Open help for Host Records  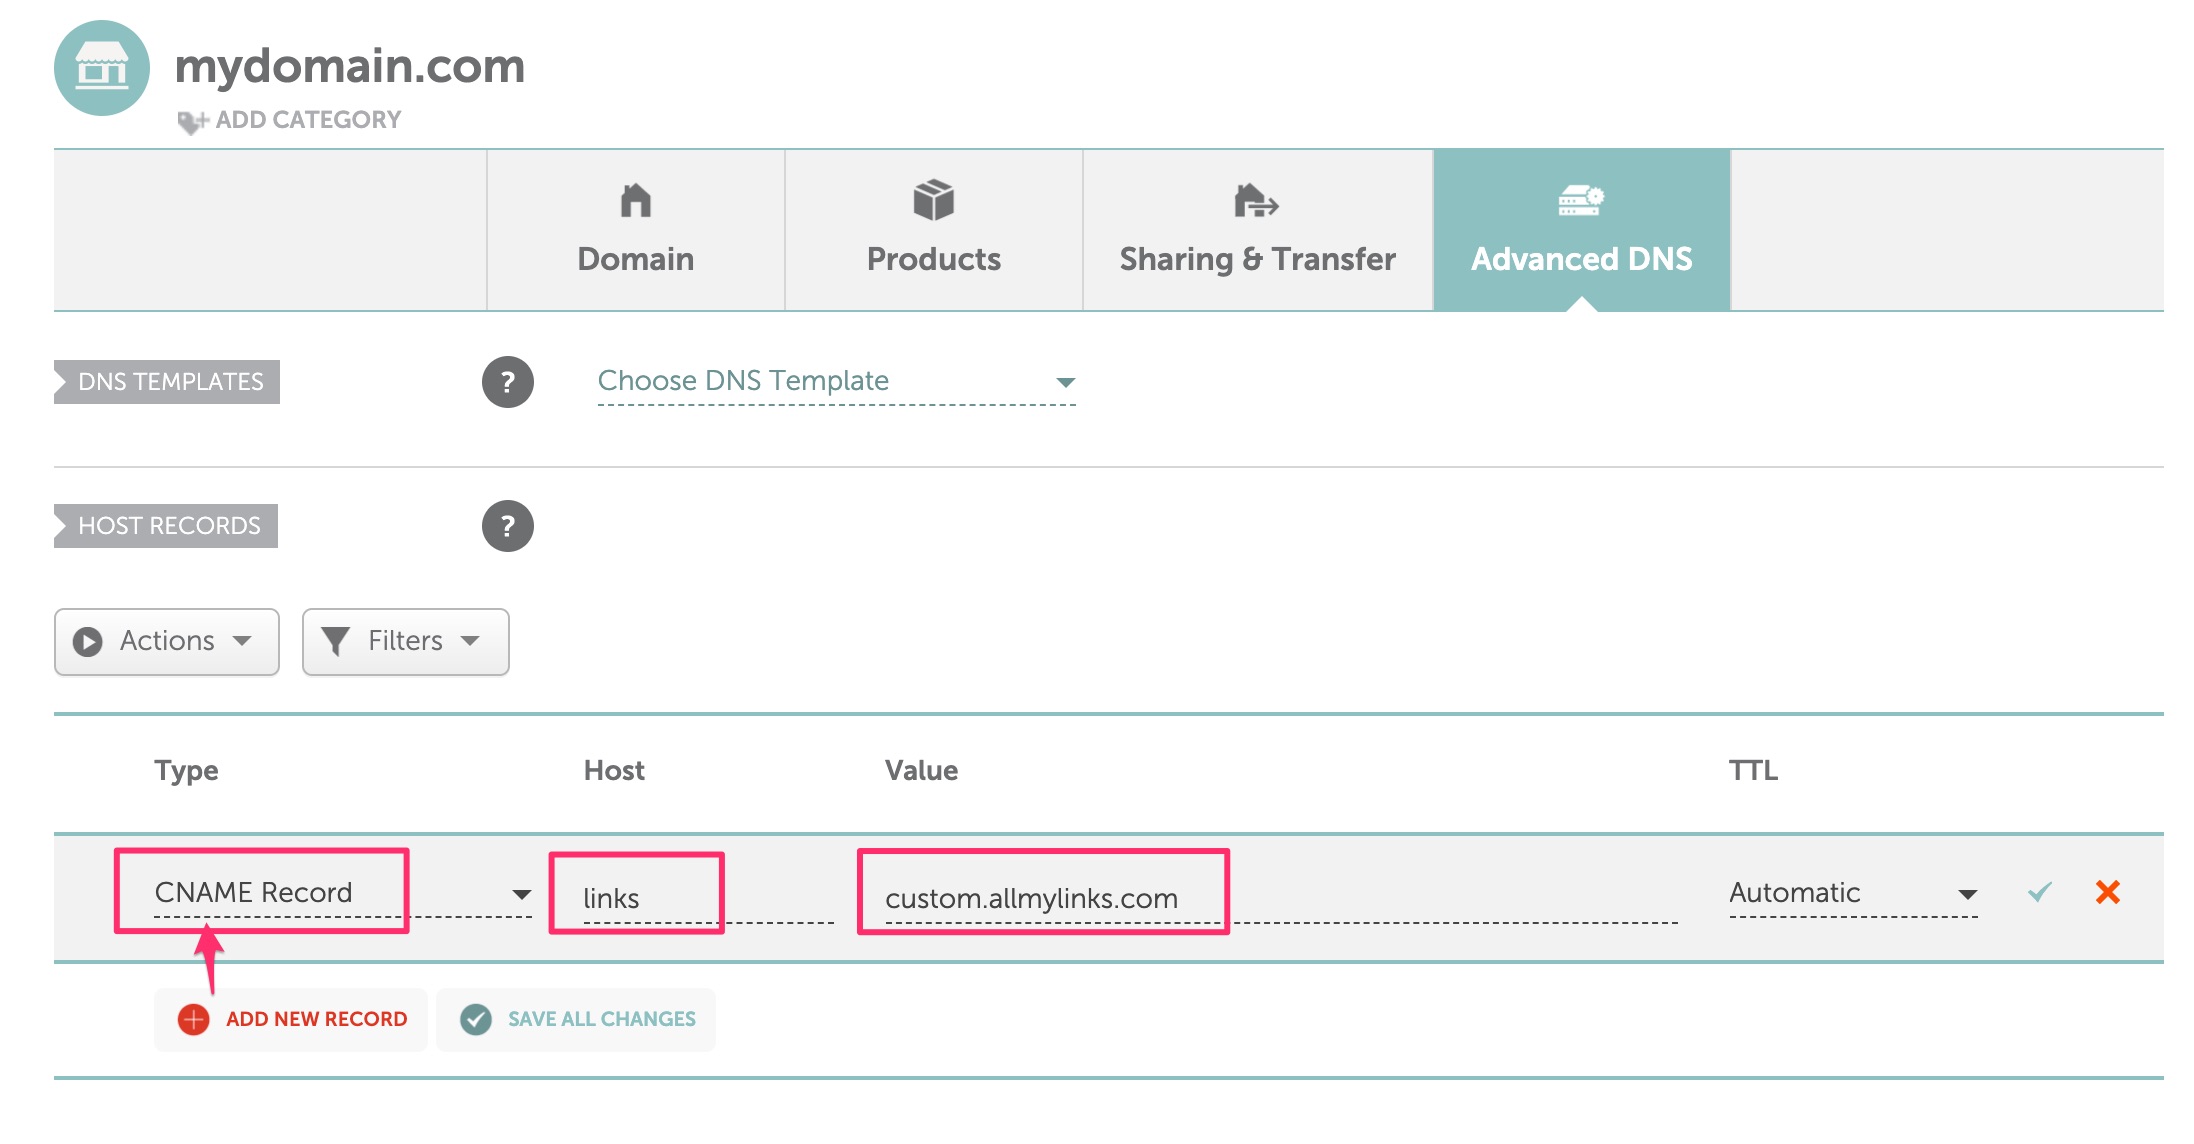click(508, 526)
